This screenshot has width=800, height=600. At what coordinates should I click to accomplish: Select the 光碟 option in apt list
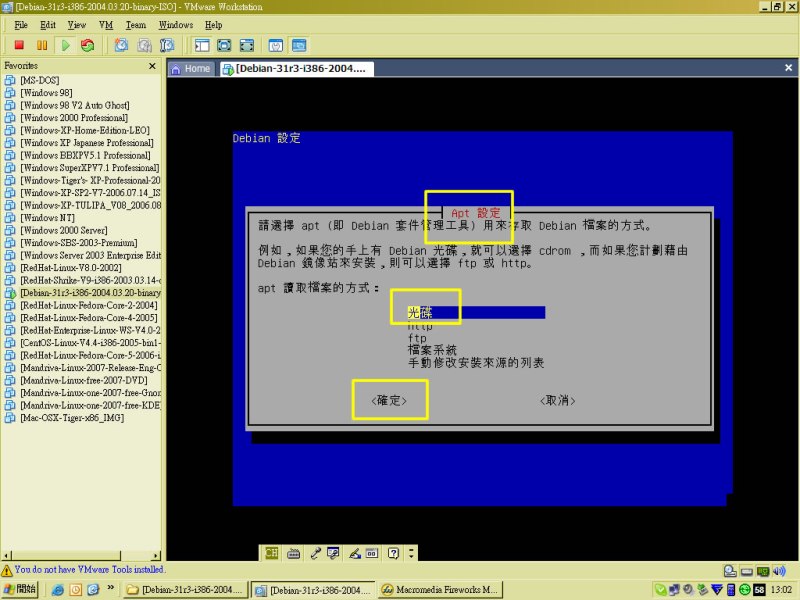coord(476,312)
